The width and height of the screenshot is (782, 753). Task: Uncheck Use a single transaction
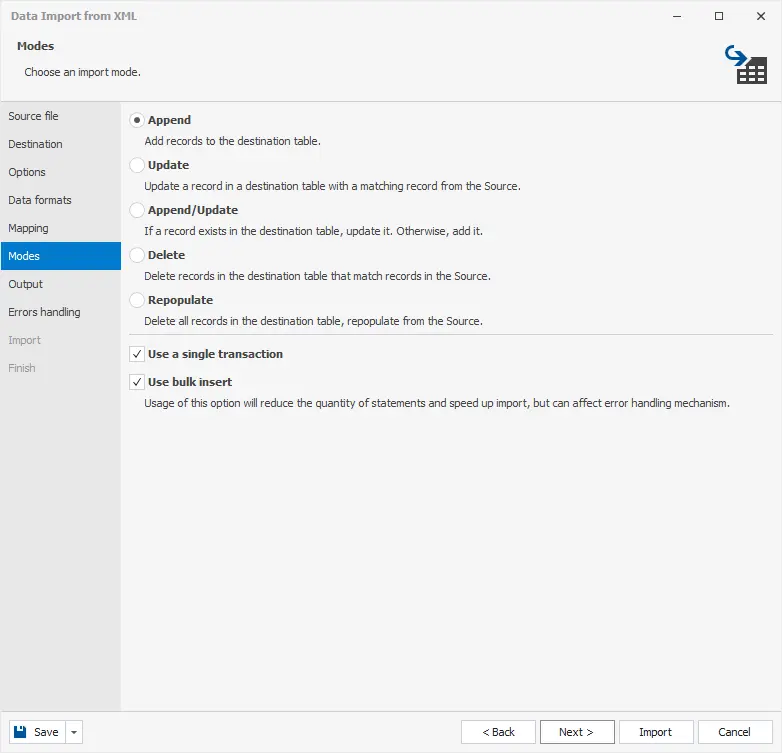click(x=137, y=354)
